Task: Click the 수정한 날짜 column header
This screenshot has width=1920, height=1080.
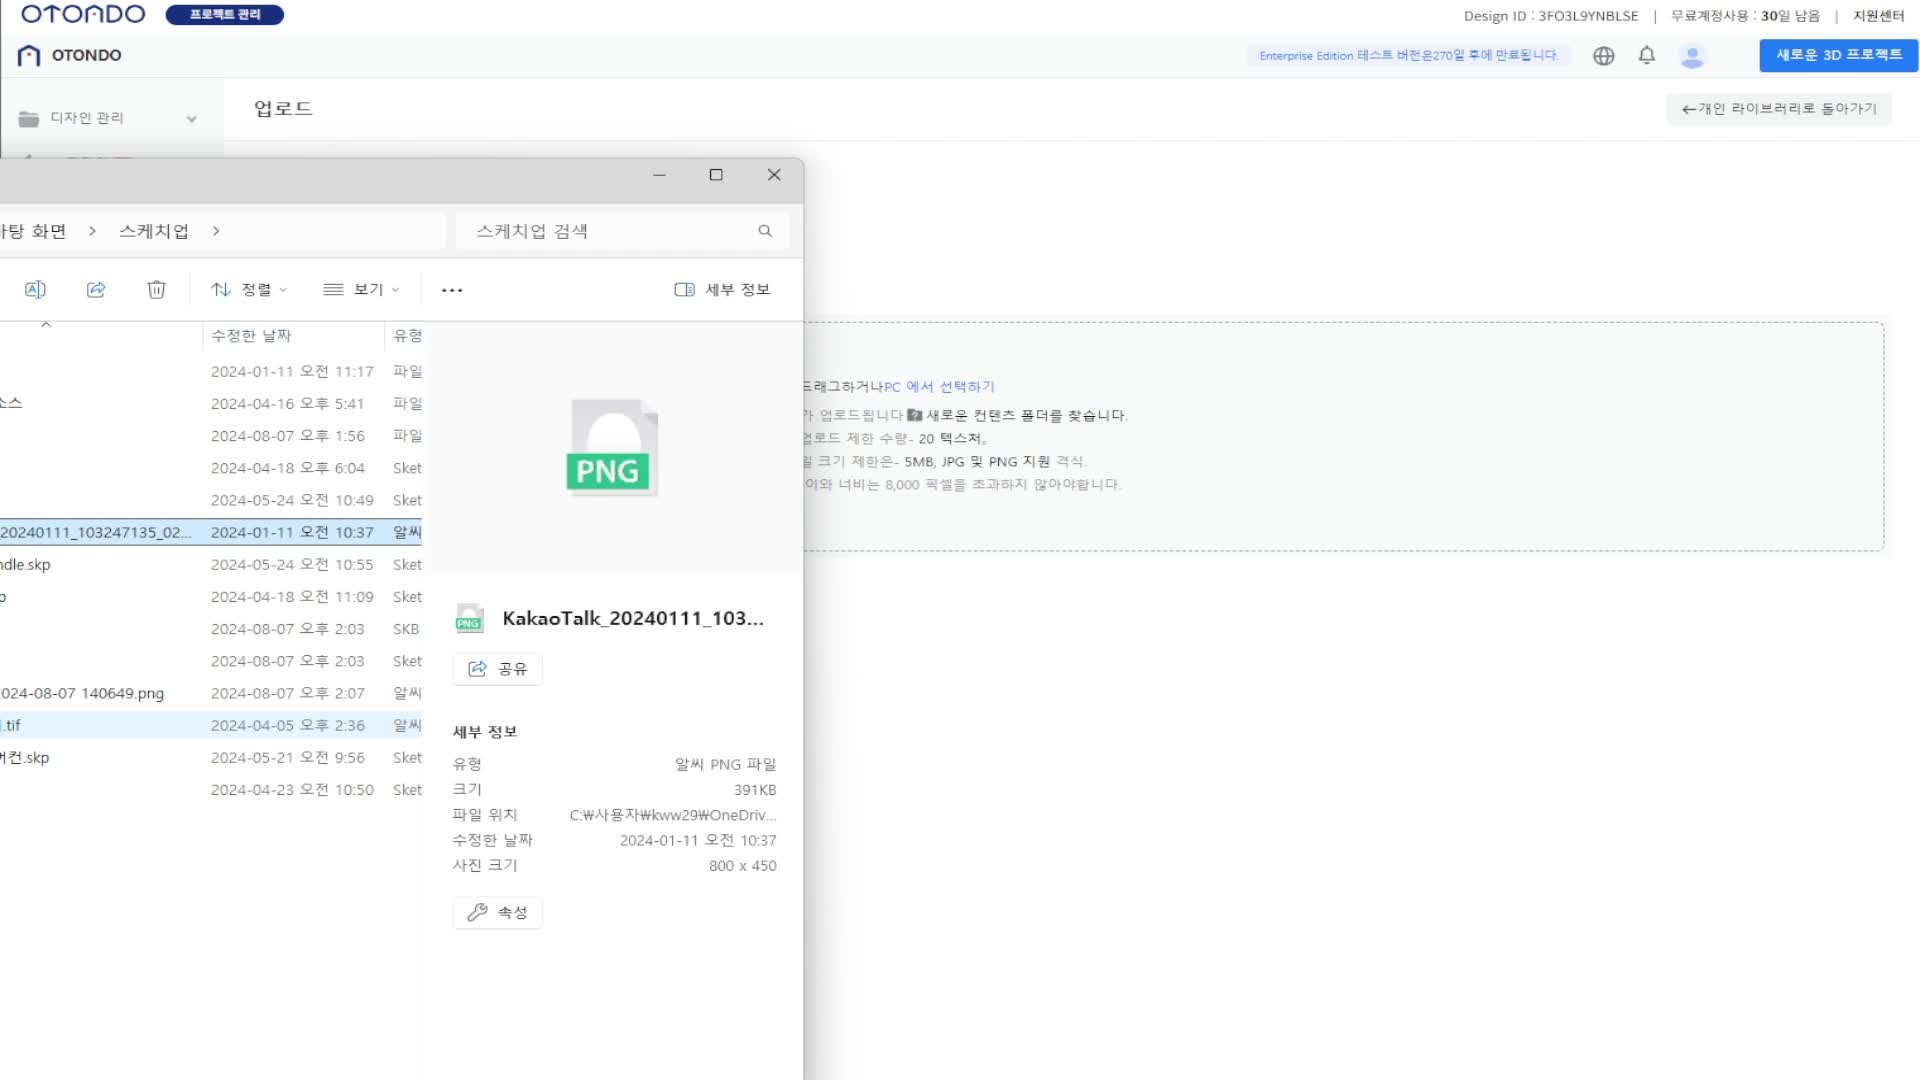Action: pyautogui.click(x=251, y=335)
